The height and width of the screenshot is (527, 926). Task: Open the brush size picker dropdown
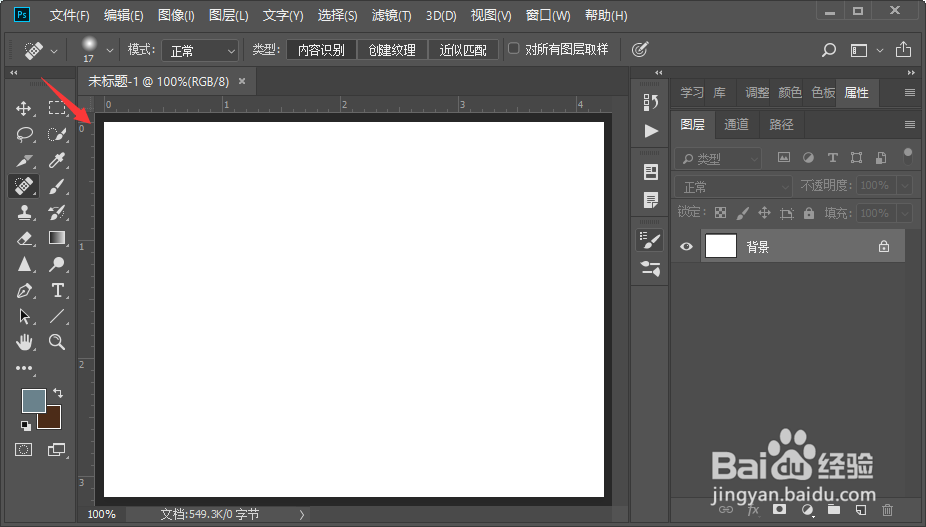click(x=110, y=51)
